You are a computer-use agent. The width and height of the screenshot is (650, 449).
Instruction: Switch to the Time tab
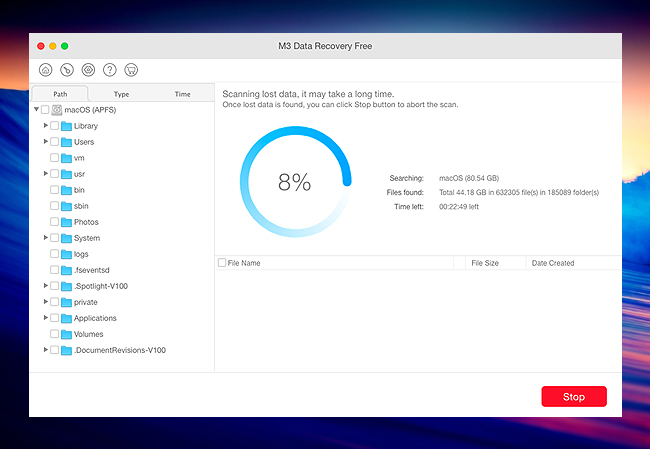click(182, 94)
